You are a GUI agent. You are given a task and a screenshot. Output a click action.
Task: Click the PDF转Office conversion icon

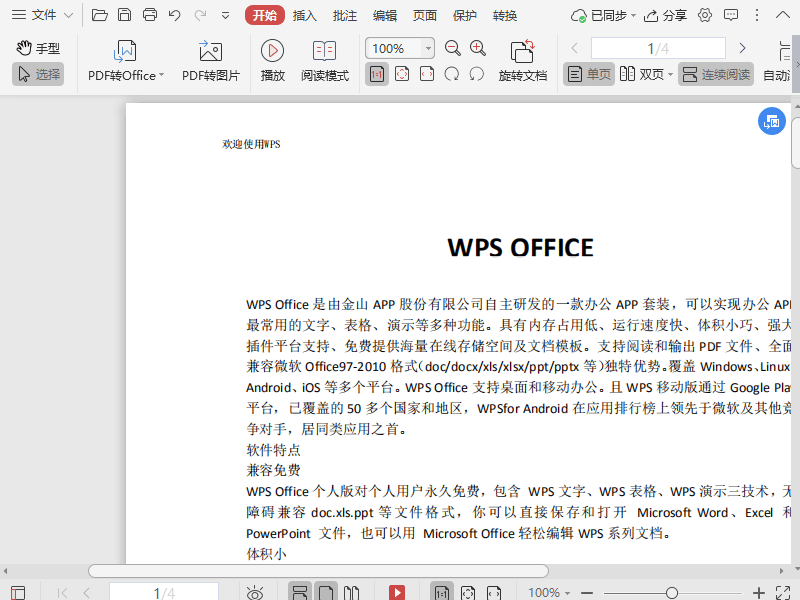click(126, 52)
